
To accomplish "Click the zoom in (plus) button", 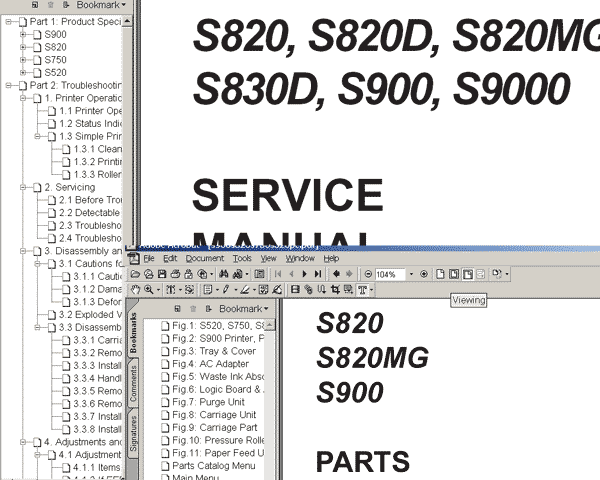I will [x=424, y=274].
